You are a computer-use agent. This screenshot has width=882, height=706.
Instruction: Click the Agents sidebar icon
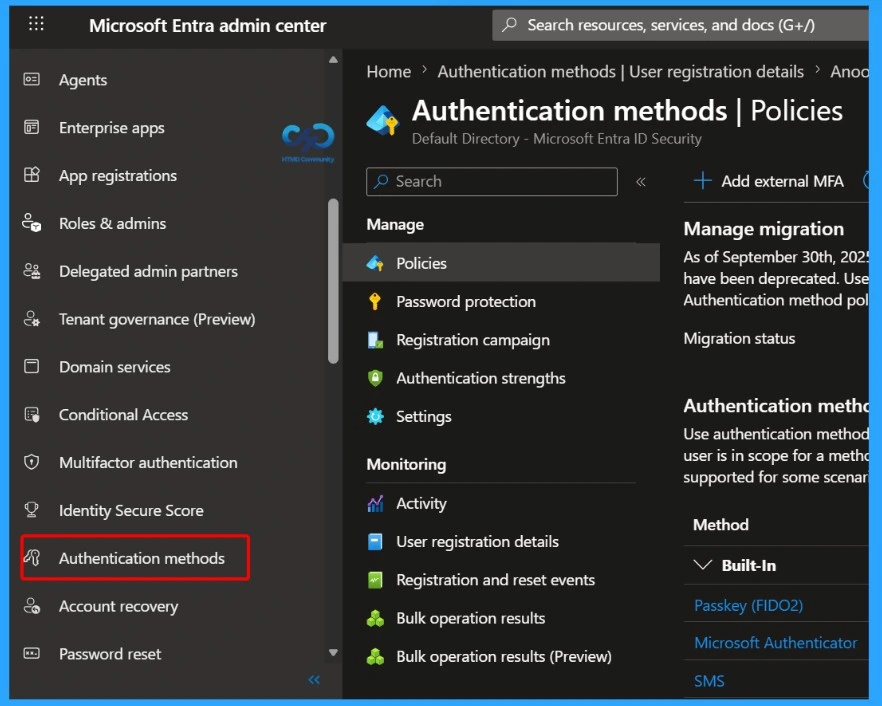pos(32,79)
